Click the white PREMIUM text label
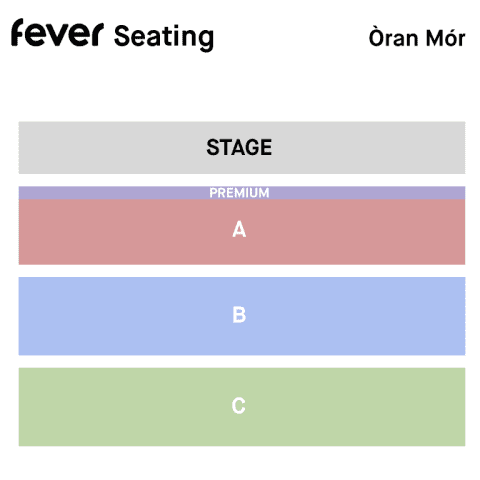Viewport: 480px width, 480px height. click(239, 193)
